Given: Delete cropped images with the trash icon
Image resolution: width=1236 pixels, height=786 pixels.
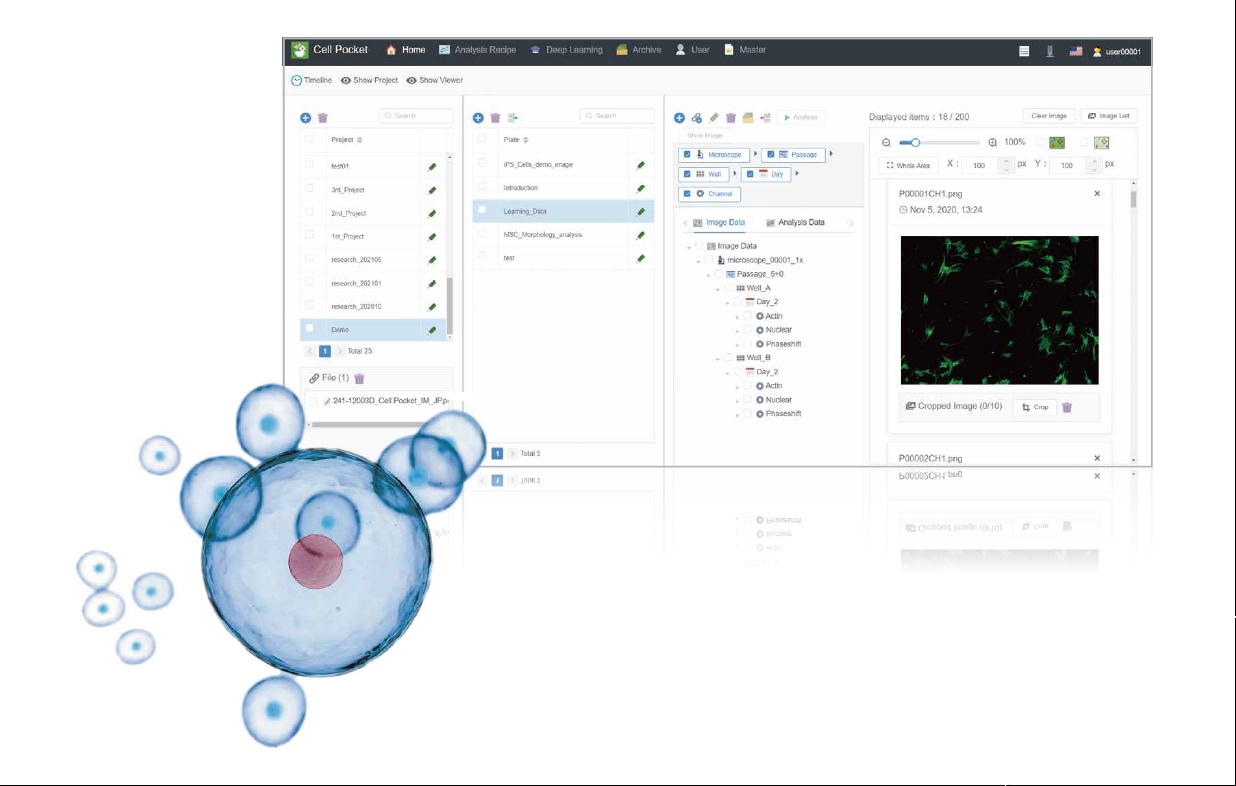Looking at the screenshot, I should (1067, 408).
